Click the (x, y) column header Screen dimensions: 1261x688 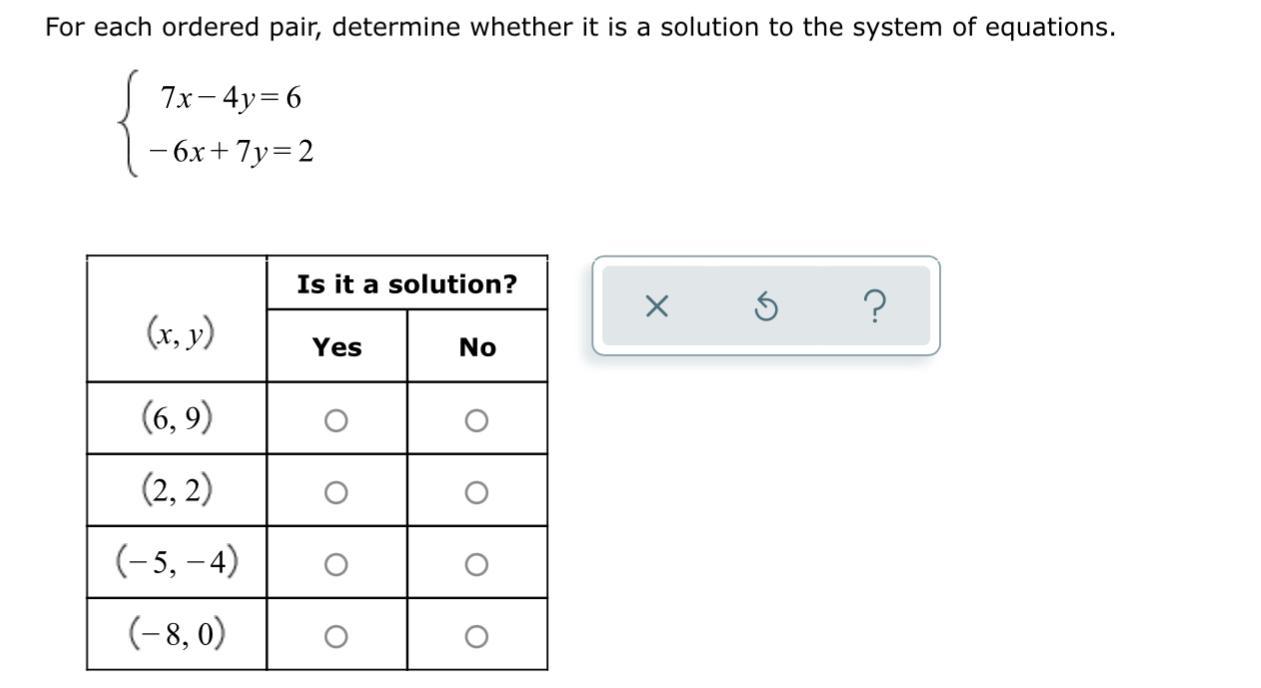click(x=181, y=331)
